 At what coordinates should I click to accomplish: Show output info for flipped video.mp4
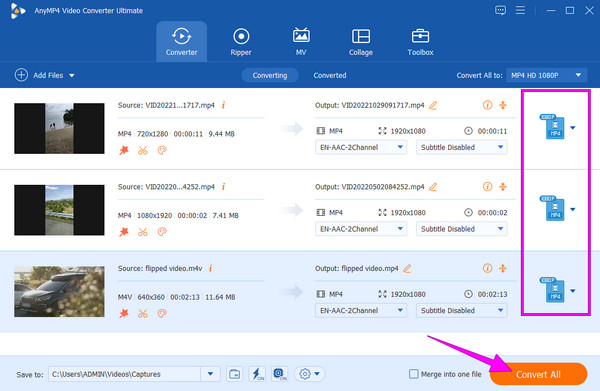(487, 268)
